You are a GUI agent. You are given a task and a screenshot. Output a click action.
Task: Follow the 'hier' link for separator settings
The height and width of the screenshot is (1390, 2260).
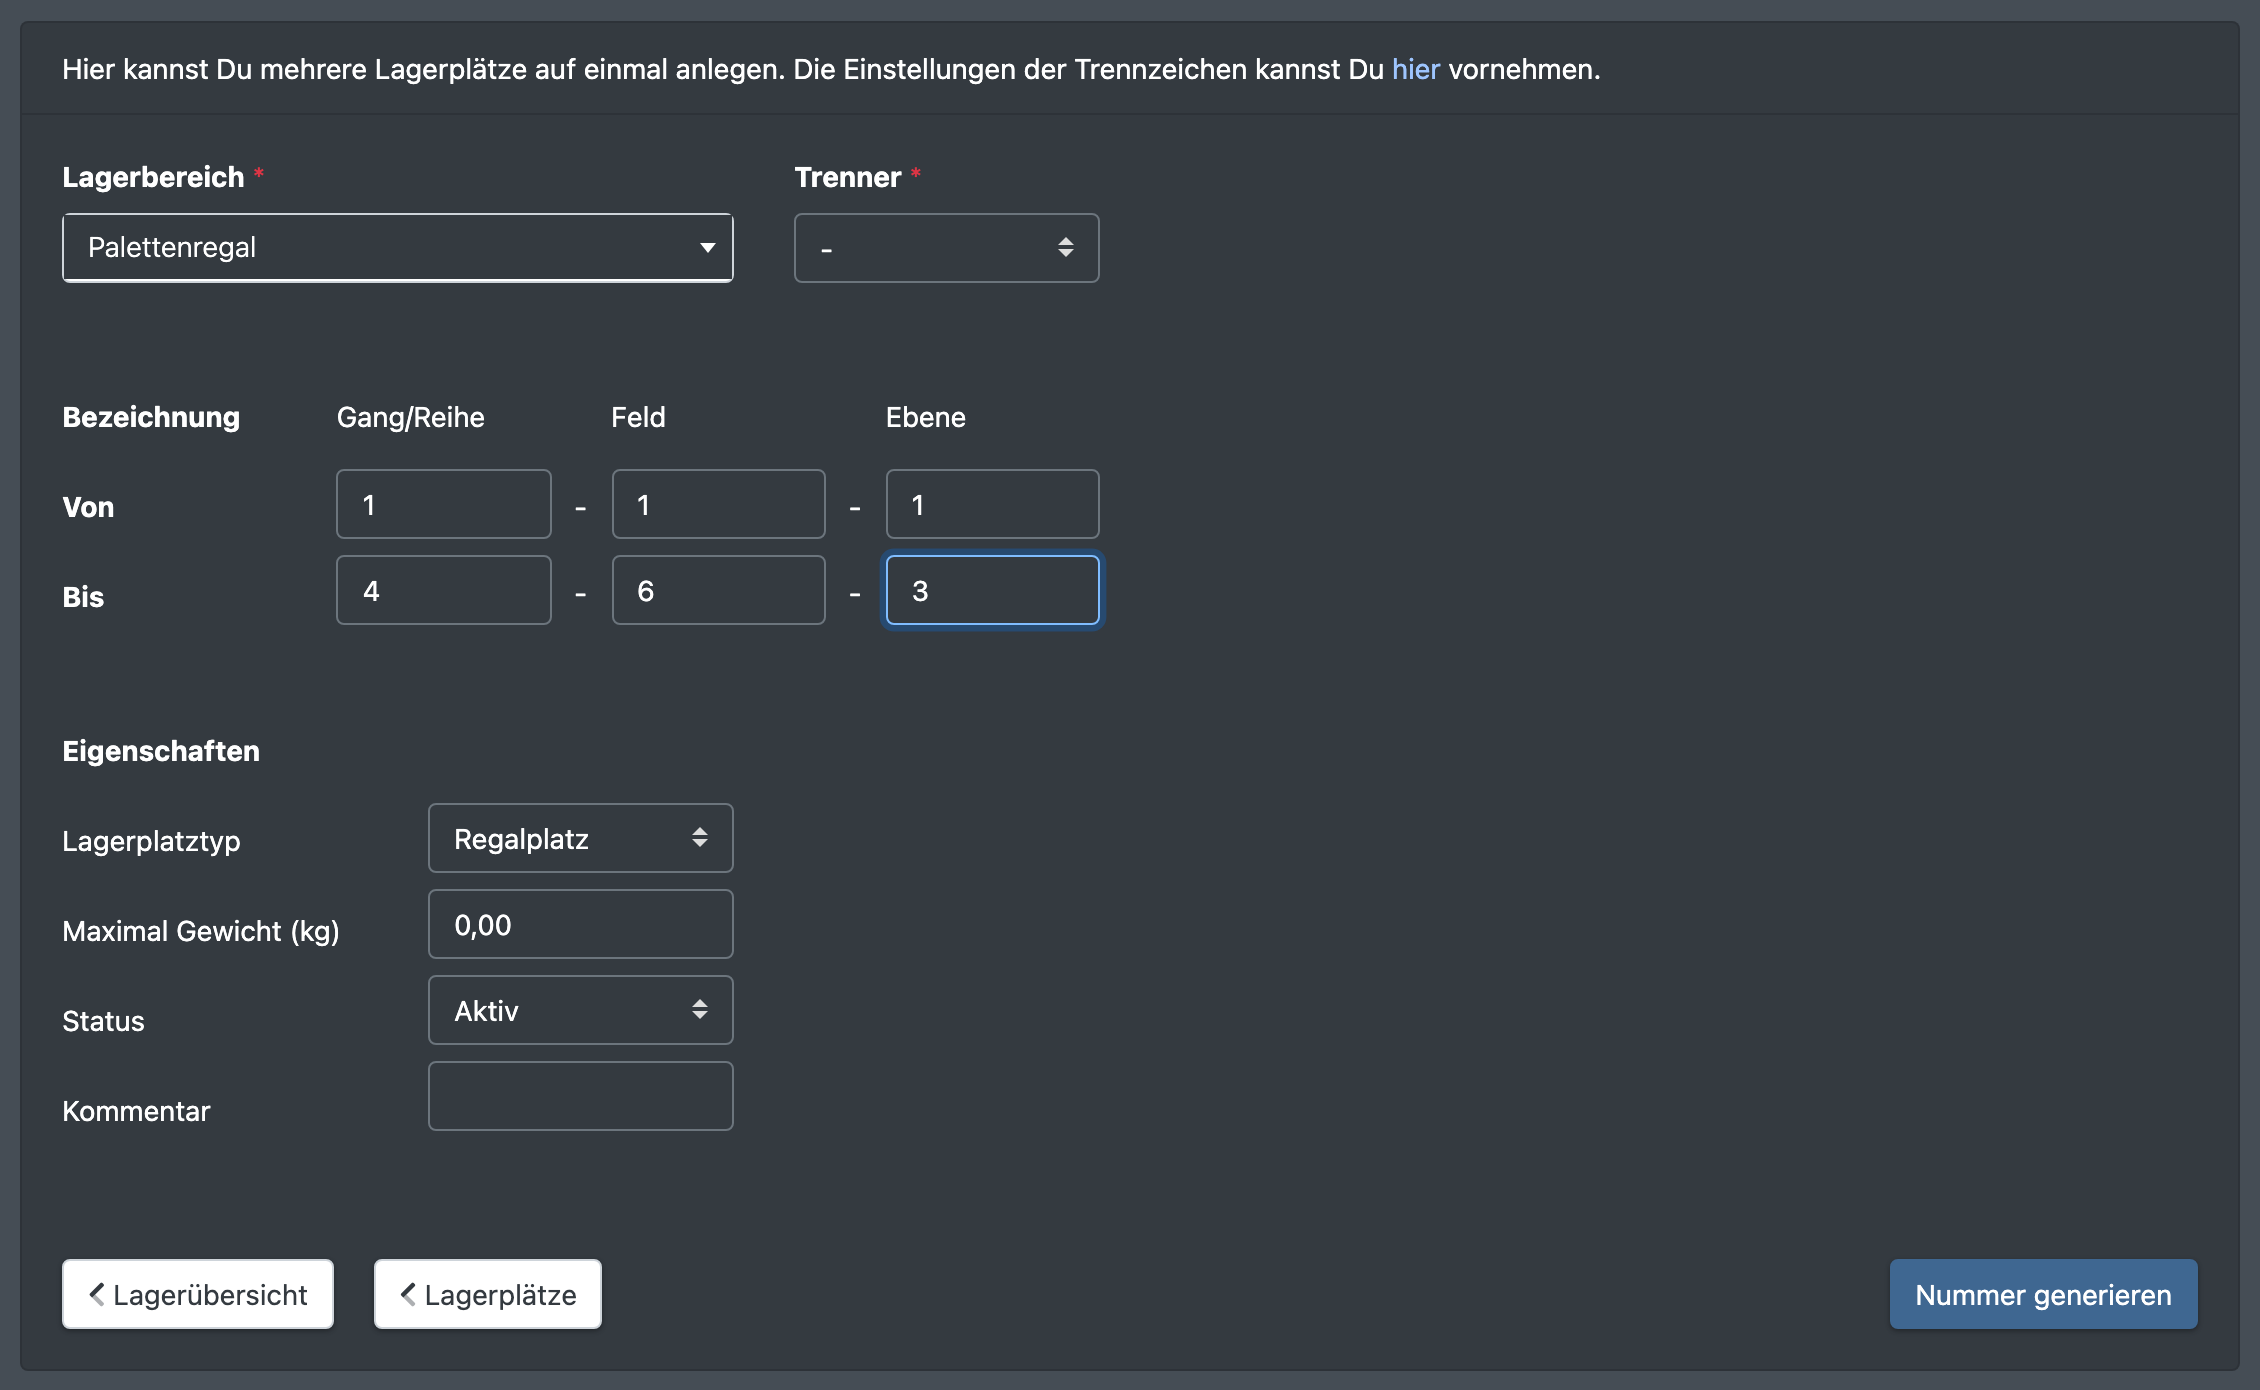click(1415, 69)
